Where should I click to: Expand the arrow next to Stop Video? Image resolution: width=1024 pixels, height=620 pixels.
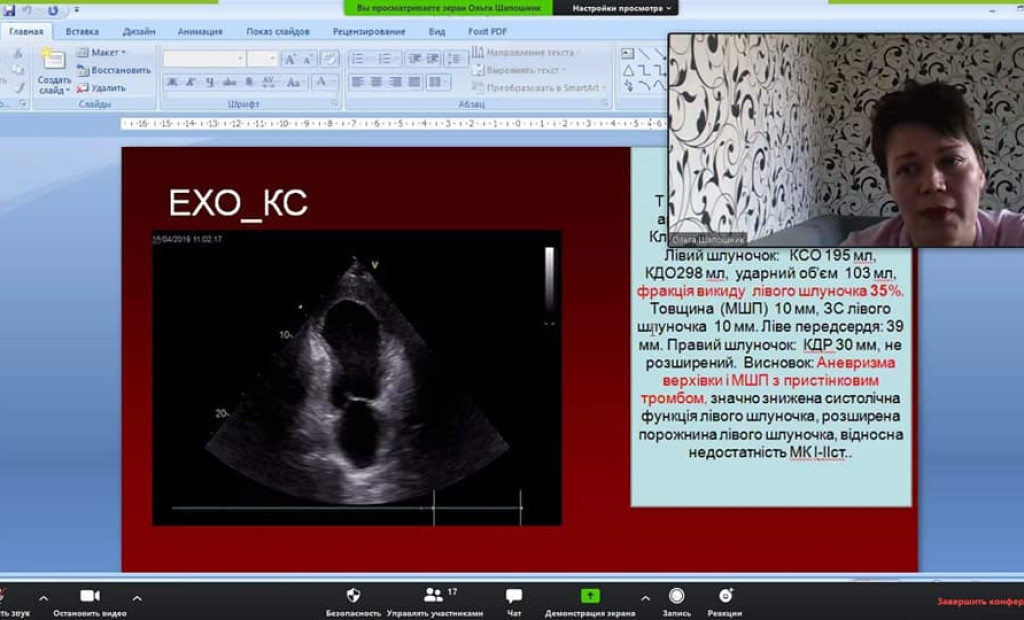(137, 598)
